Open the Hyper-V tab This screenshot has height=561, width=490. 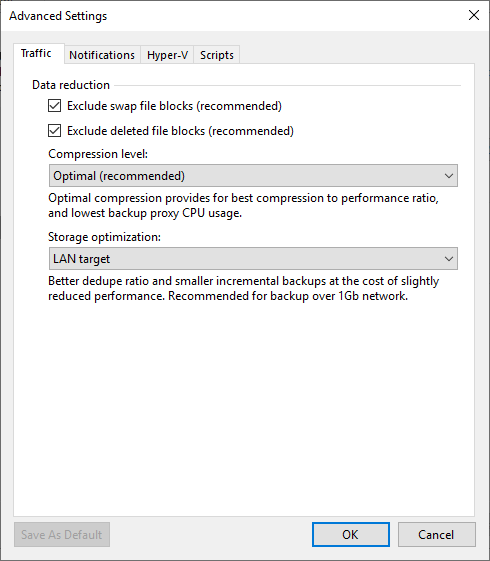pos(167,55)
